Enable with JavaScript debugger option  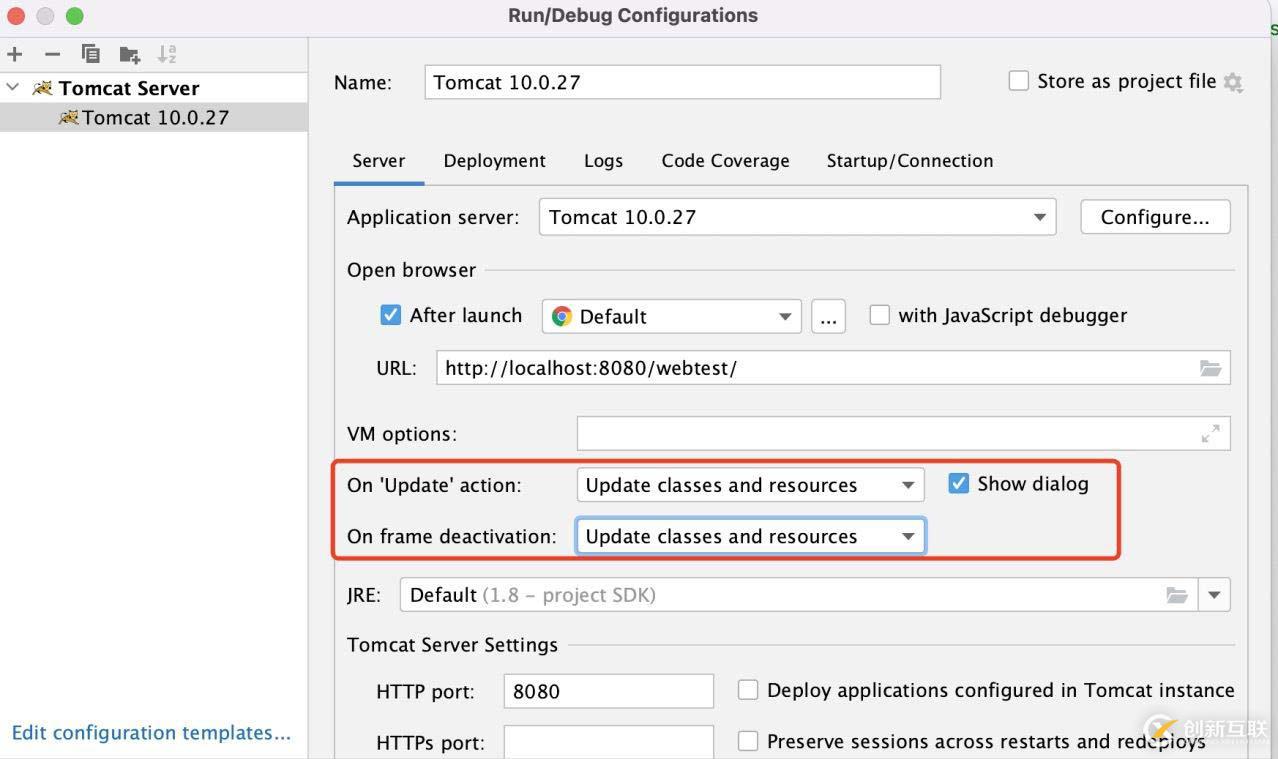879,315
